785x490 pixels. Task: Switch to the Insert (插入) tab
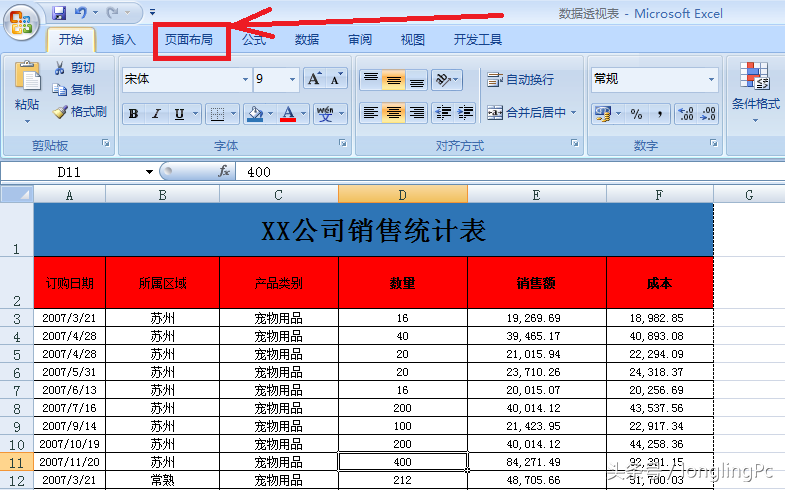[x=123, y=40]
